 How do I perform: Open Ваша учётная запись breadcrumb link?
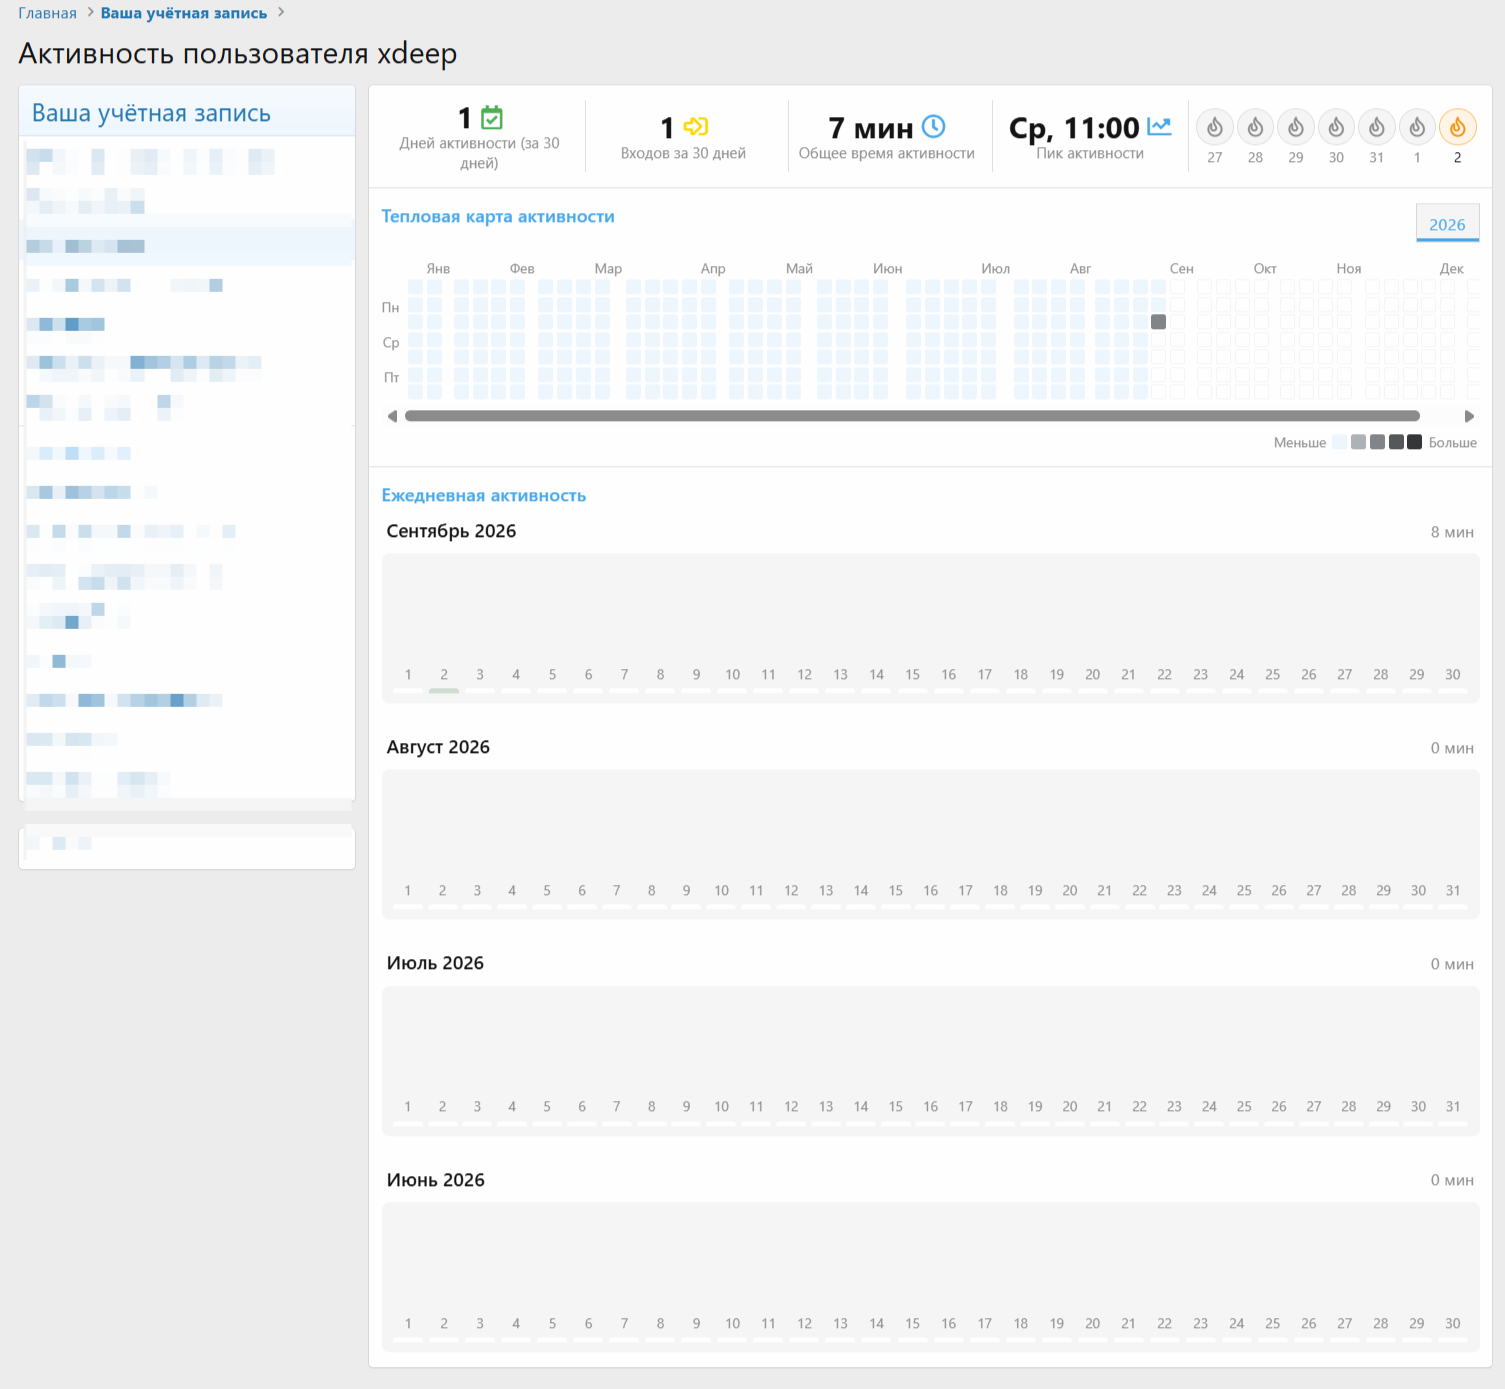point(184,13)
